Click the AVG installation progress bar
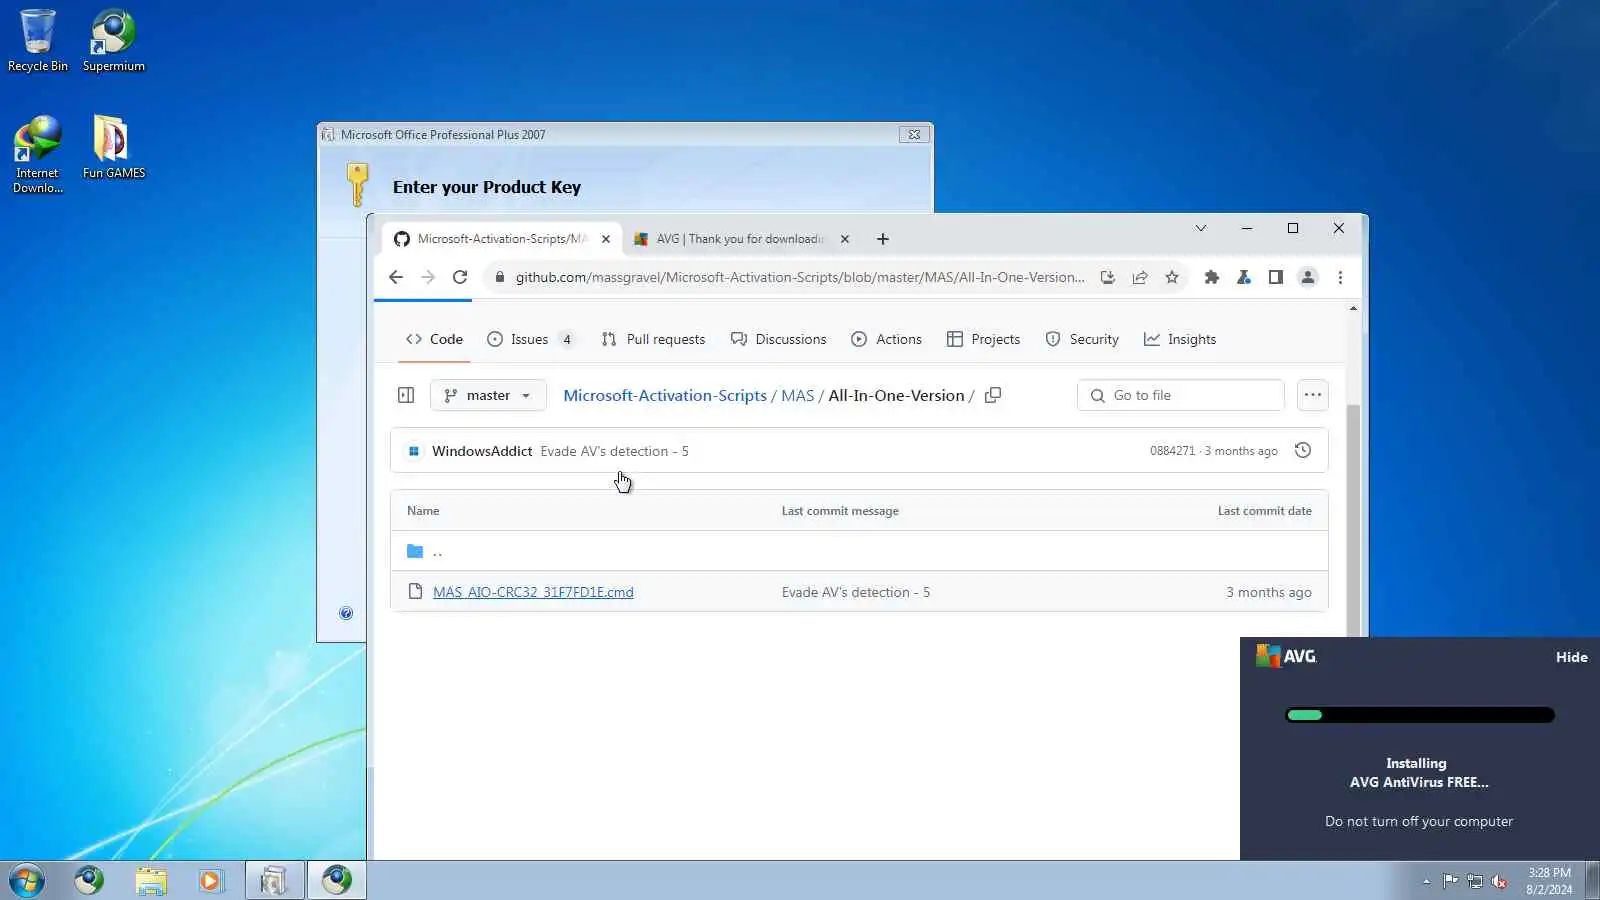 pos(1420,715)
